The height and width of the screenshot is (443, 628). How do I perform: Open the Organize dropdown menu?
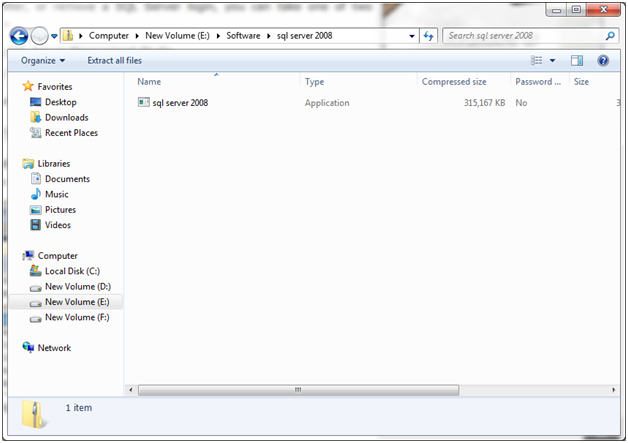[x=42, y=61]
